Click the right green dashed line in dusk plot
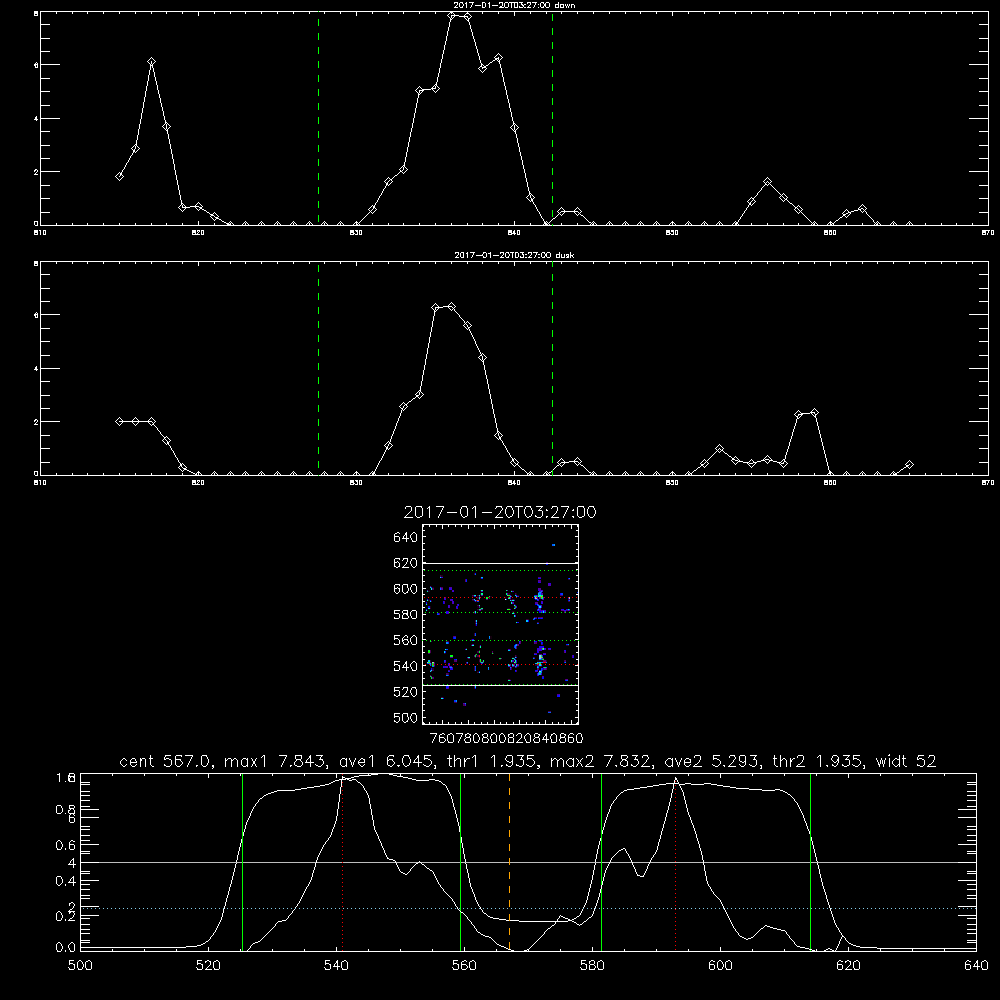The height and width of the screenshot is (1000, 1000). tap(552, 368)
